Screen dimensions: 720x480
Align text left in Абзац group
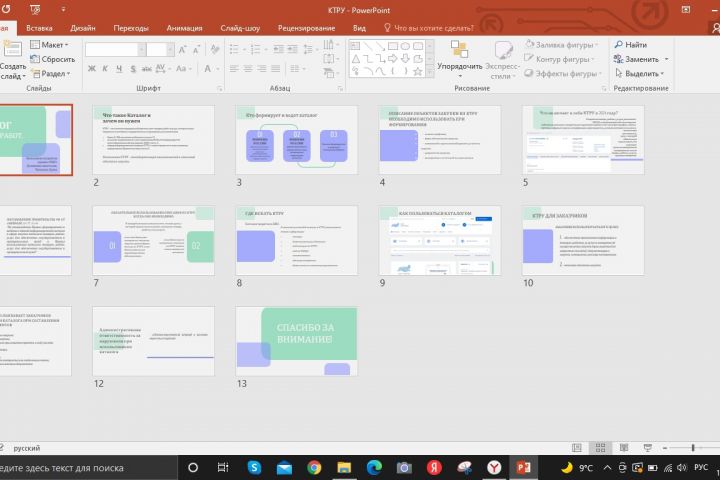tap(234, 69)
